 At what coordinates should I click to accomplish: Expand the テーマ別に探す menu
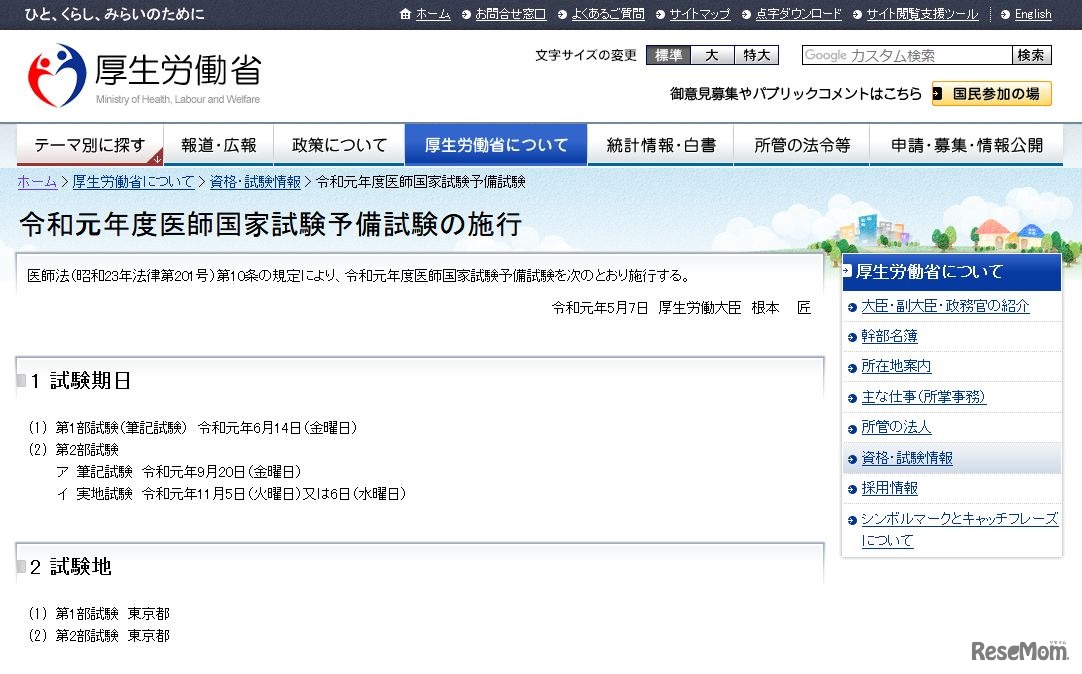point(89,145)
